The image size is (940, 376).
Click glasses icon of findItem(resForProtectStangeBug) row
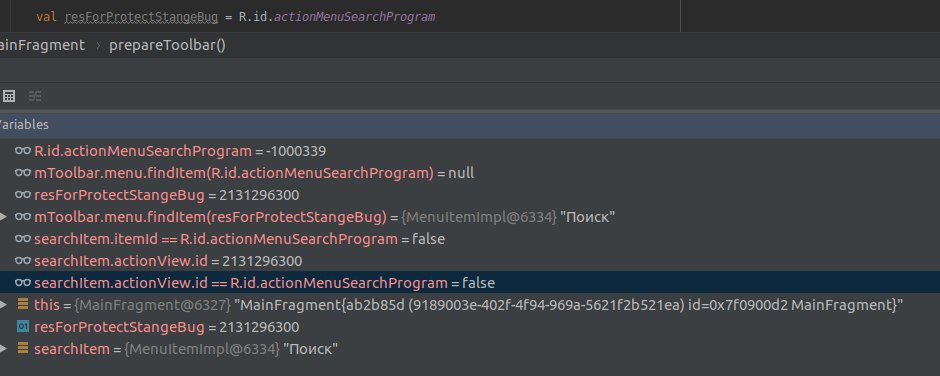(x=23, y=216)
